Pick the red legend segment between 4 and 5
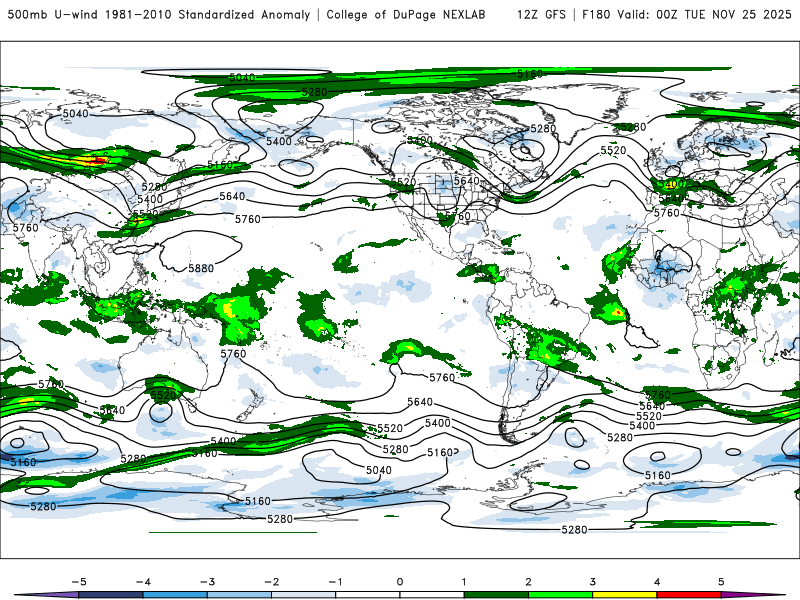 [x=689, y=595]
